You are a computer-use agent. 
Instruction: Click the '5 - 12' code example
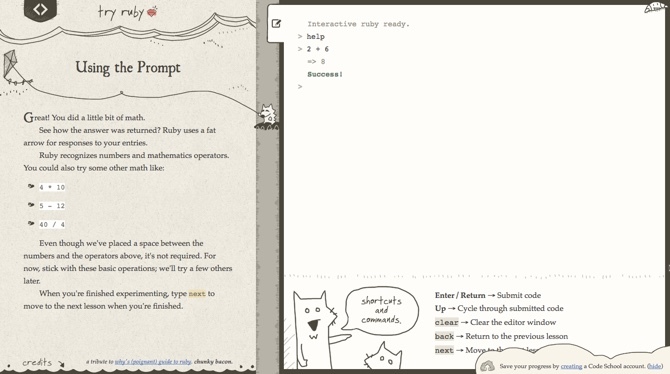52,206
